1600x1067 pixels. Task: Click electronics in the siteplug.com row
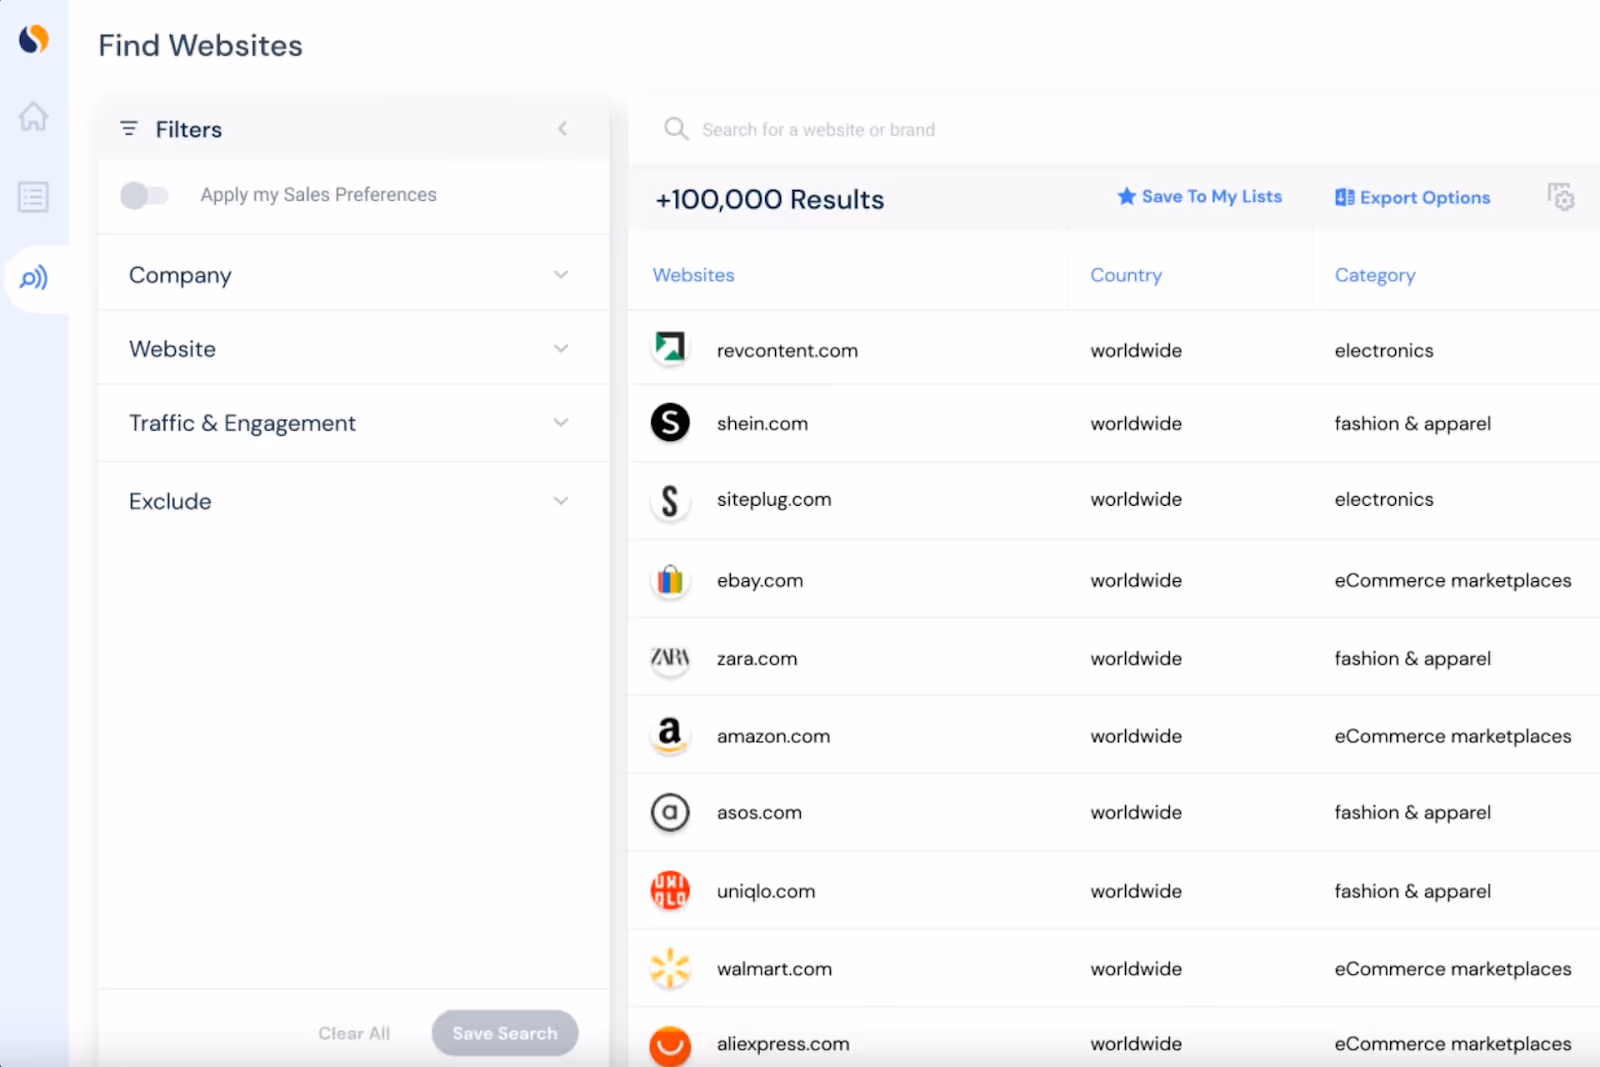click(1384, 499)
